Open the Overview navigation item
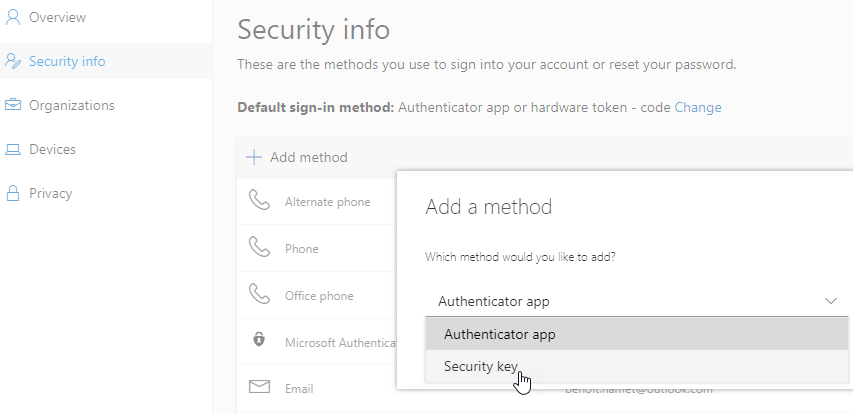Viewport: 853px width, 414px height. pyautogui.click(x=57, y=17)
